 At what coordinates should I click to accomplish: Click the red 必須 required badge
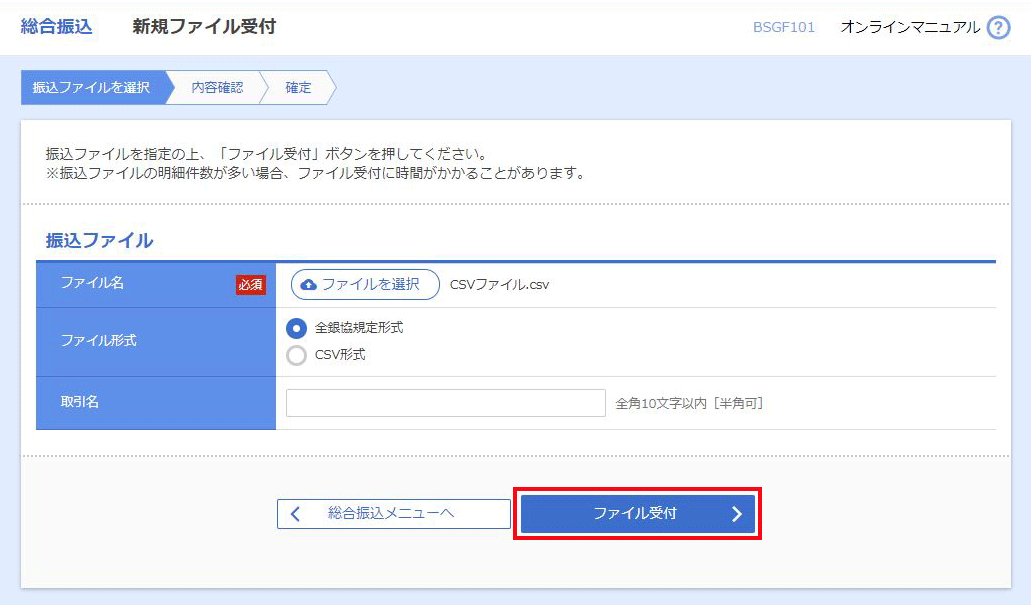[251, 285]
